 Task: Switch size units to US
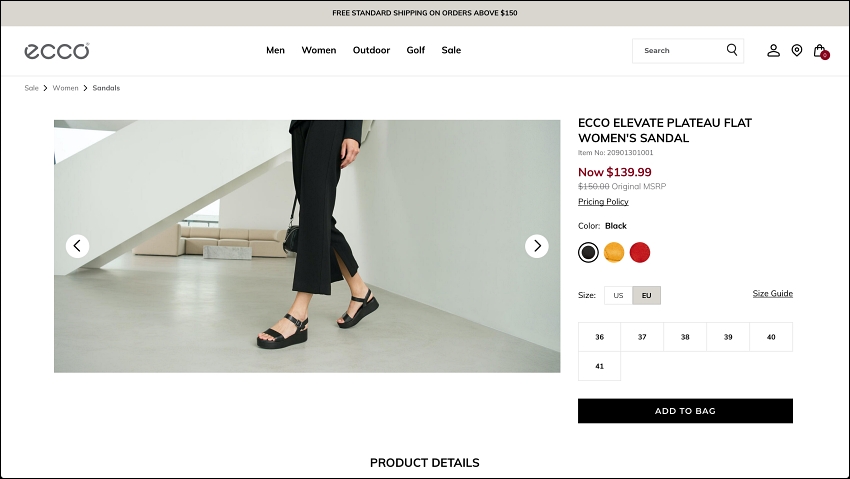(x=618, y=295)
